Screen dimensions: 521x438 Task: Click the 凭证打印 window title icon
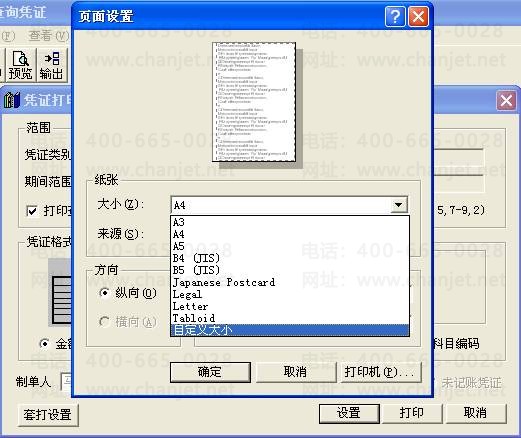tap(12, 100)
